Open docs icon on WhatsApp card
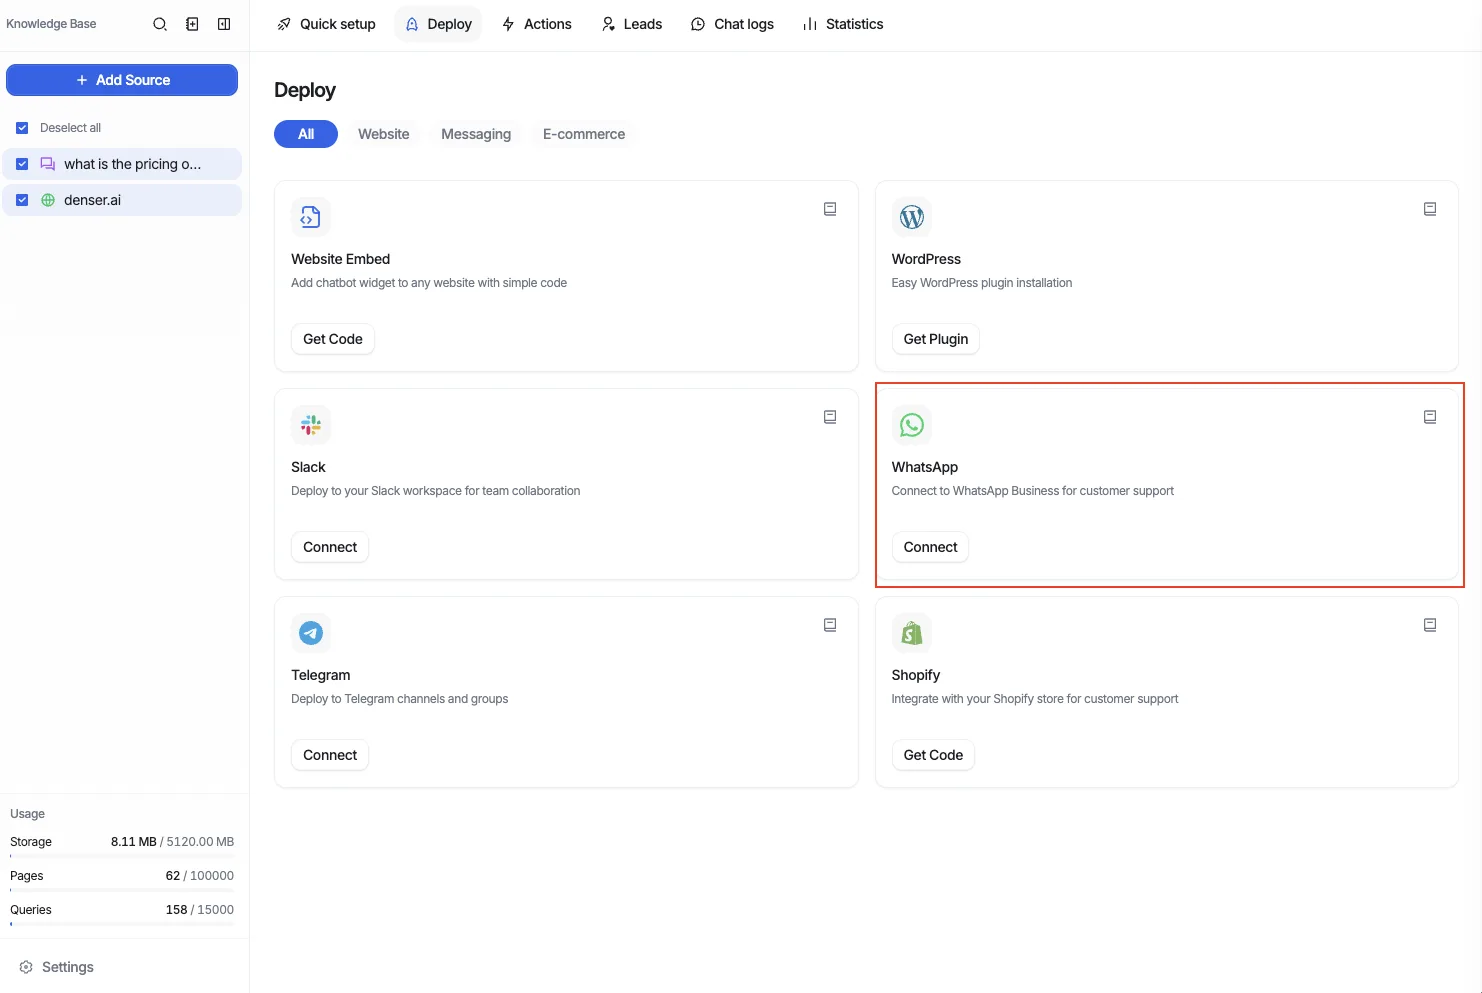Viewport: 1482px width, 993px height. click(x=1430, y=417)
